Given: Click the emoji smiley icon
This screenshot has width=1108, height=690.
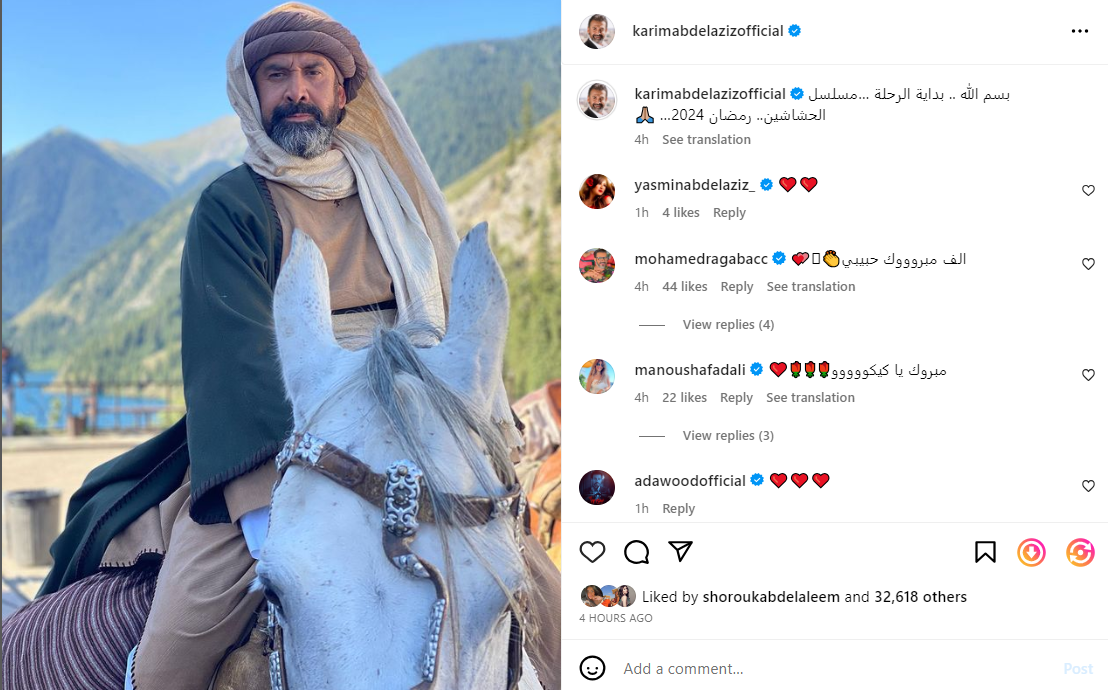Looking at the screenshot, I should click(593, 668).
